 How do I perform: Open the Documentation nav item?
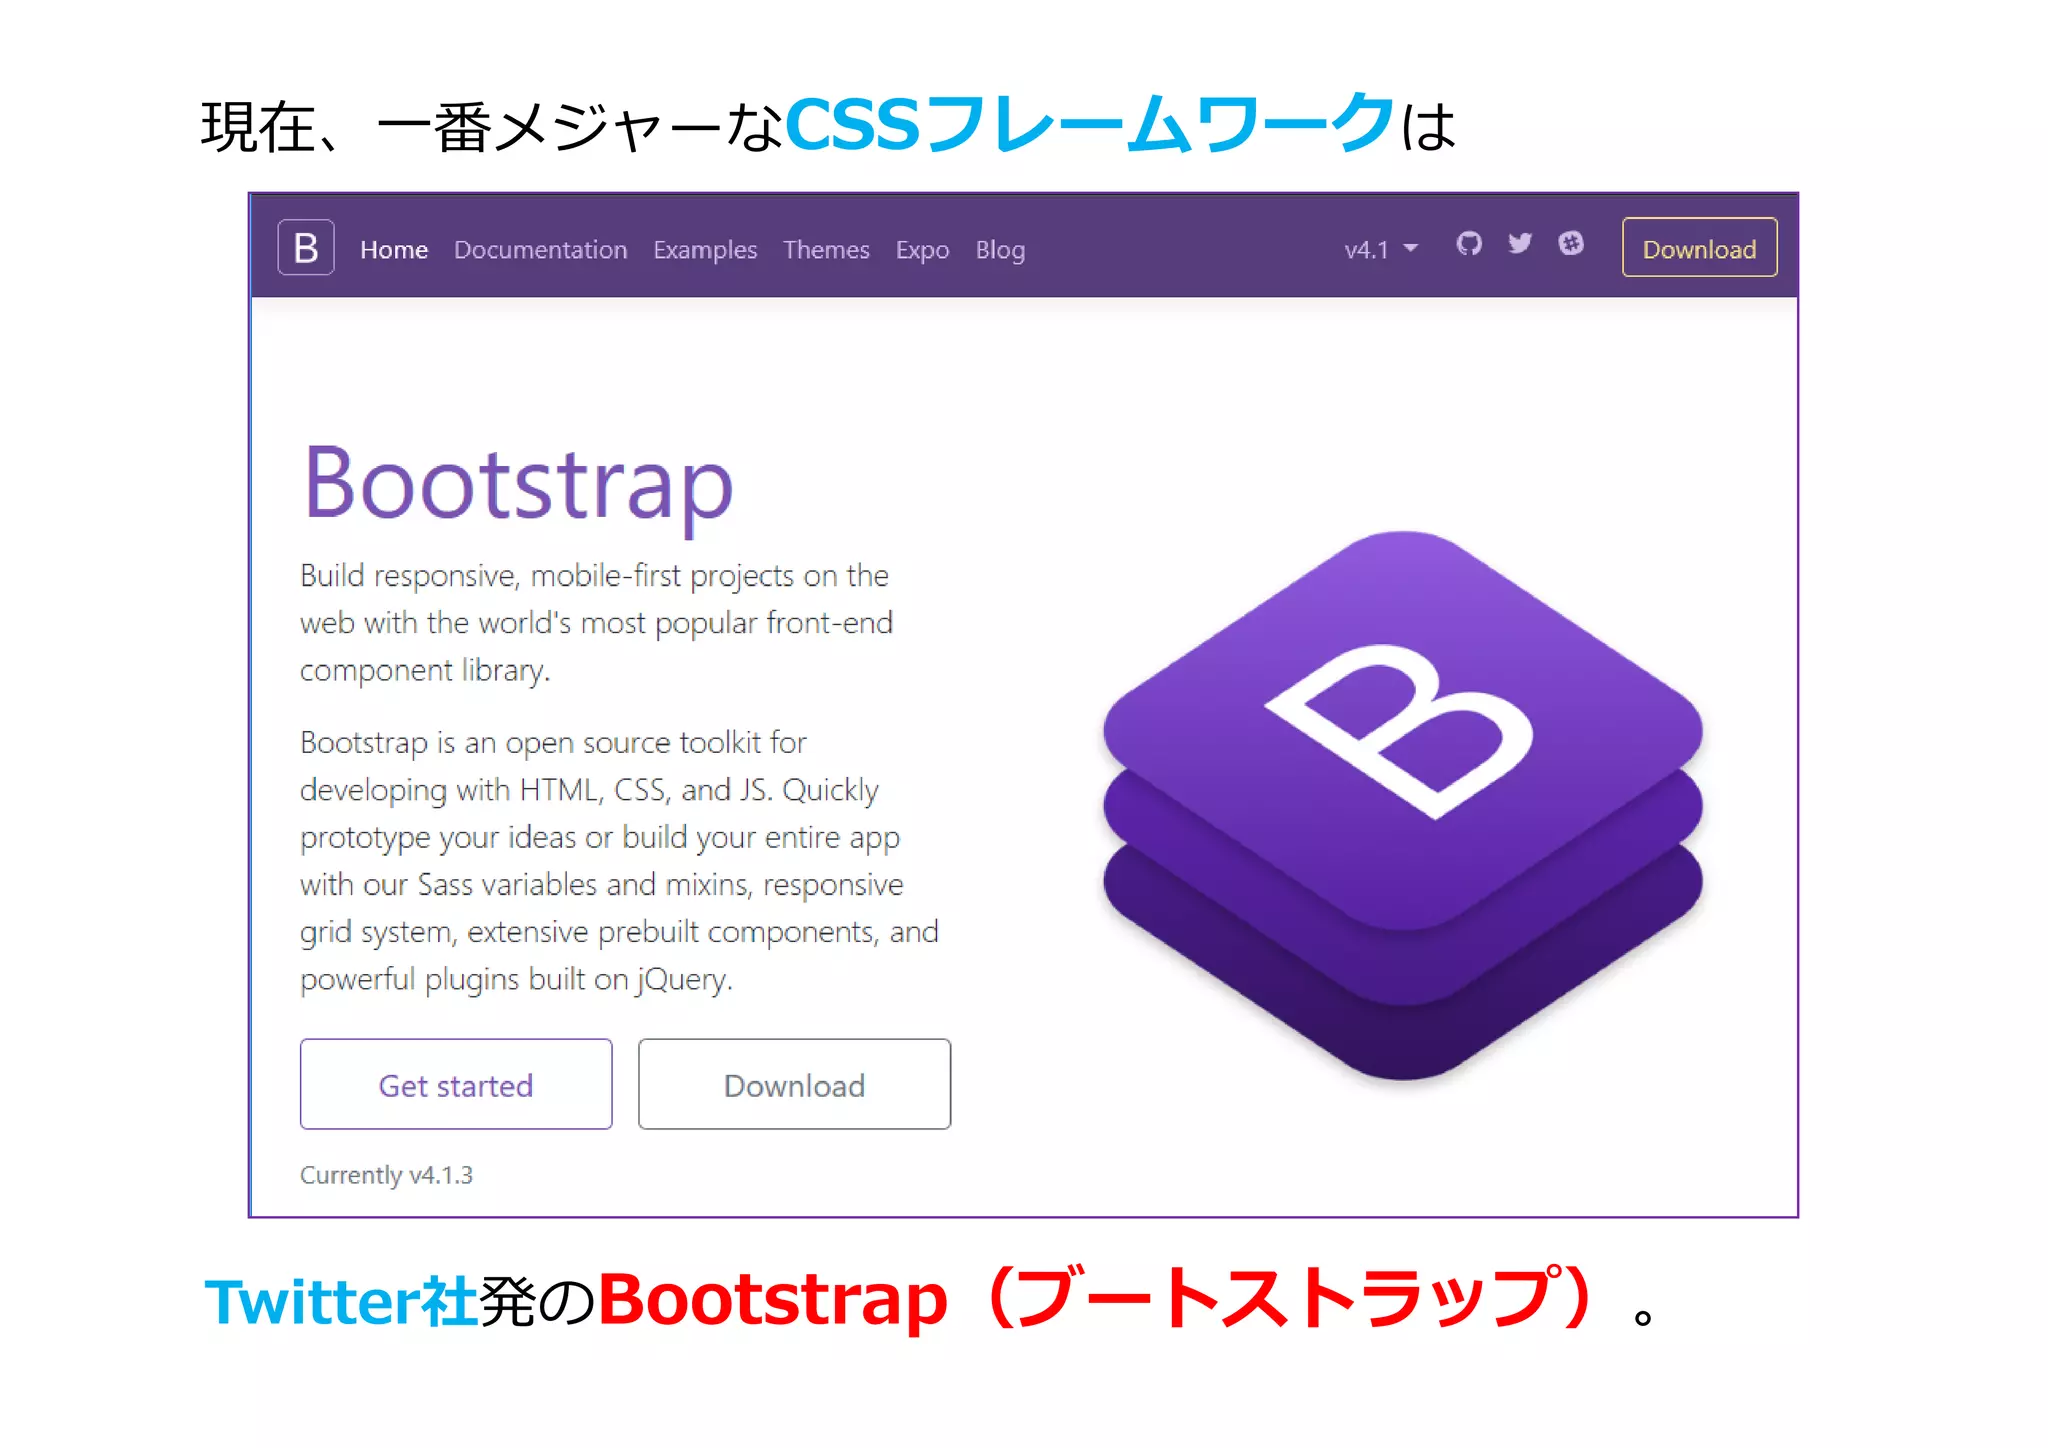coord(541,249)
